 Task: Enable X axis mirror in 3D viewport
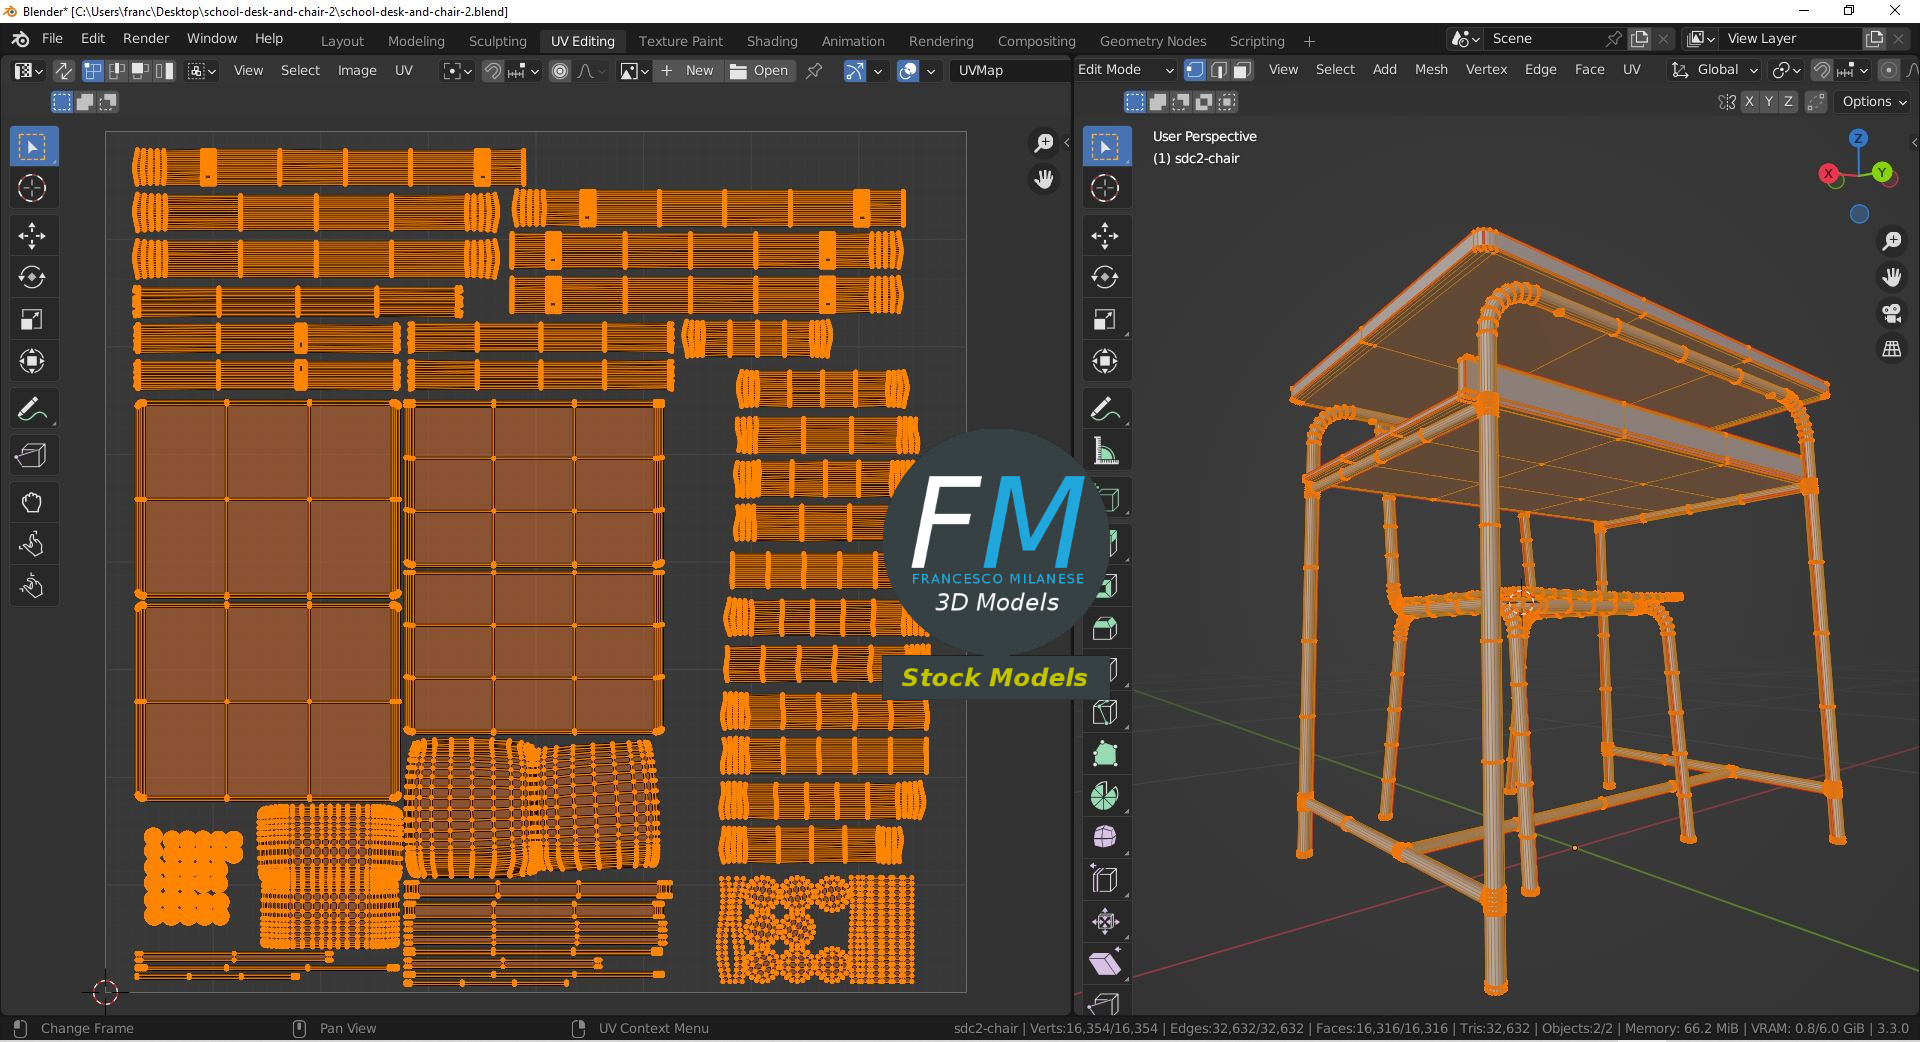coord(1749,102)
